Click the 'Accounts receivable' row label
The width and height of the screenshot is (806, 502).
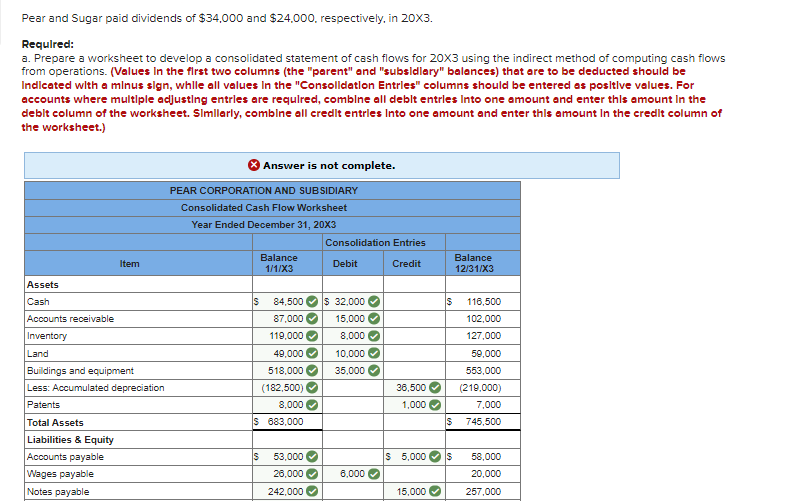click(70, 319)
